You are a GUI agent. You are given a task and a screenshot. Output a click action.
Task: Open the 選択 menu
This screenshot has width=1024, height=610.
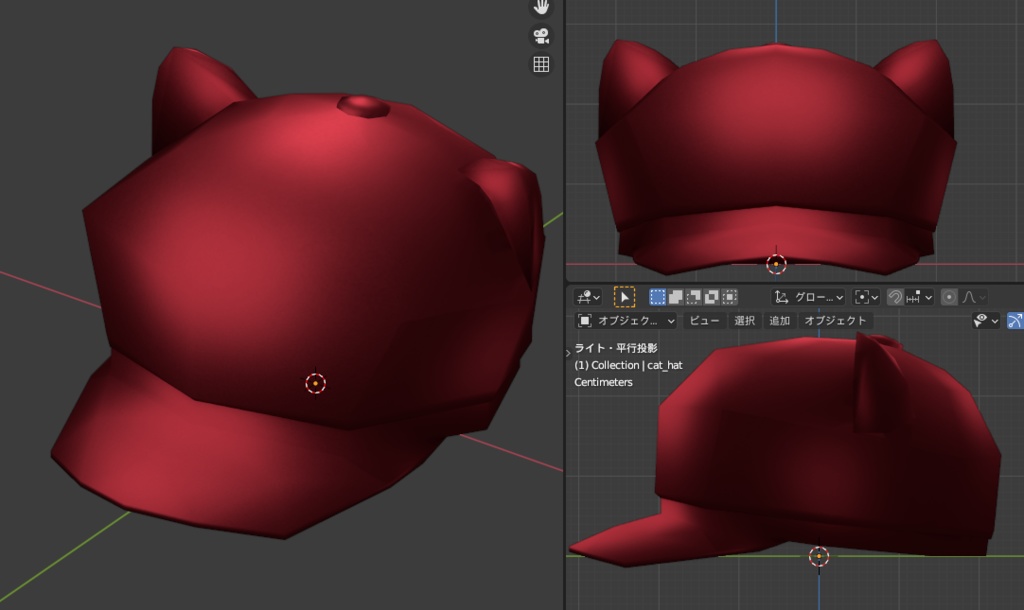click(744, 321)
